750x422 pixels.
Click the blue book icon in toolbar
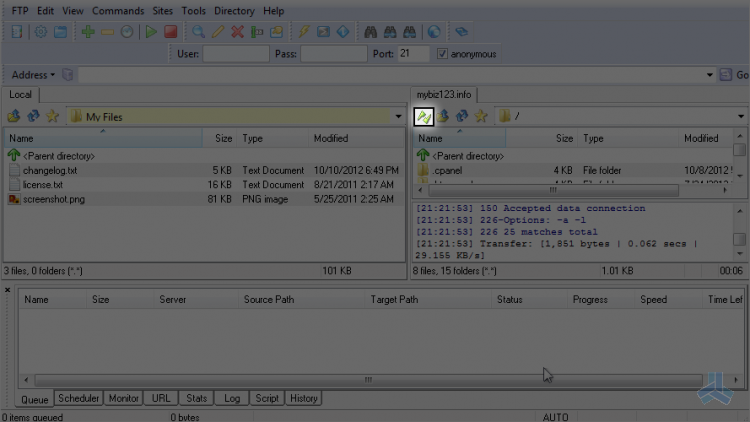coord(461,32)
